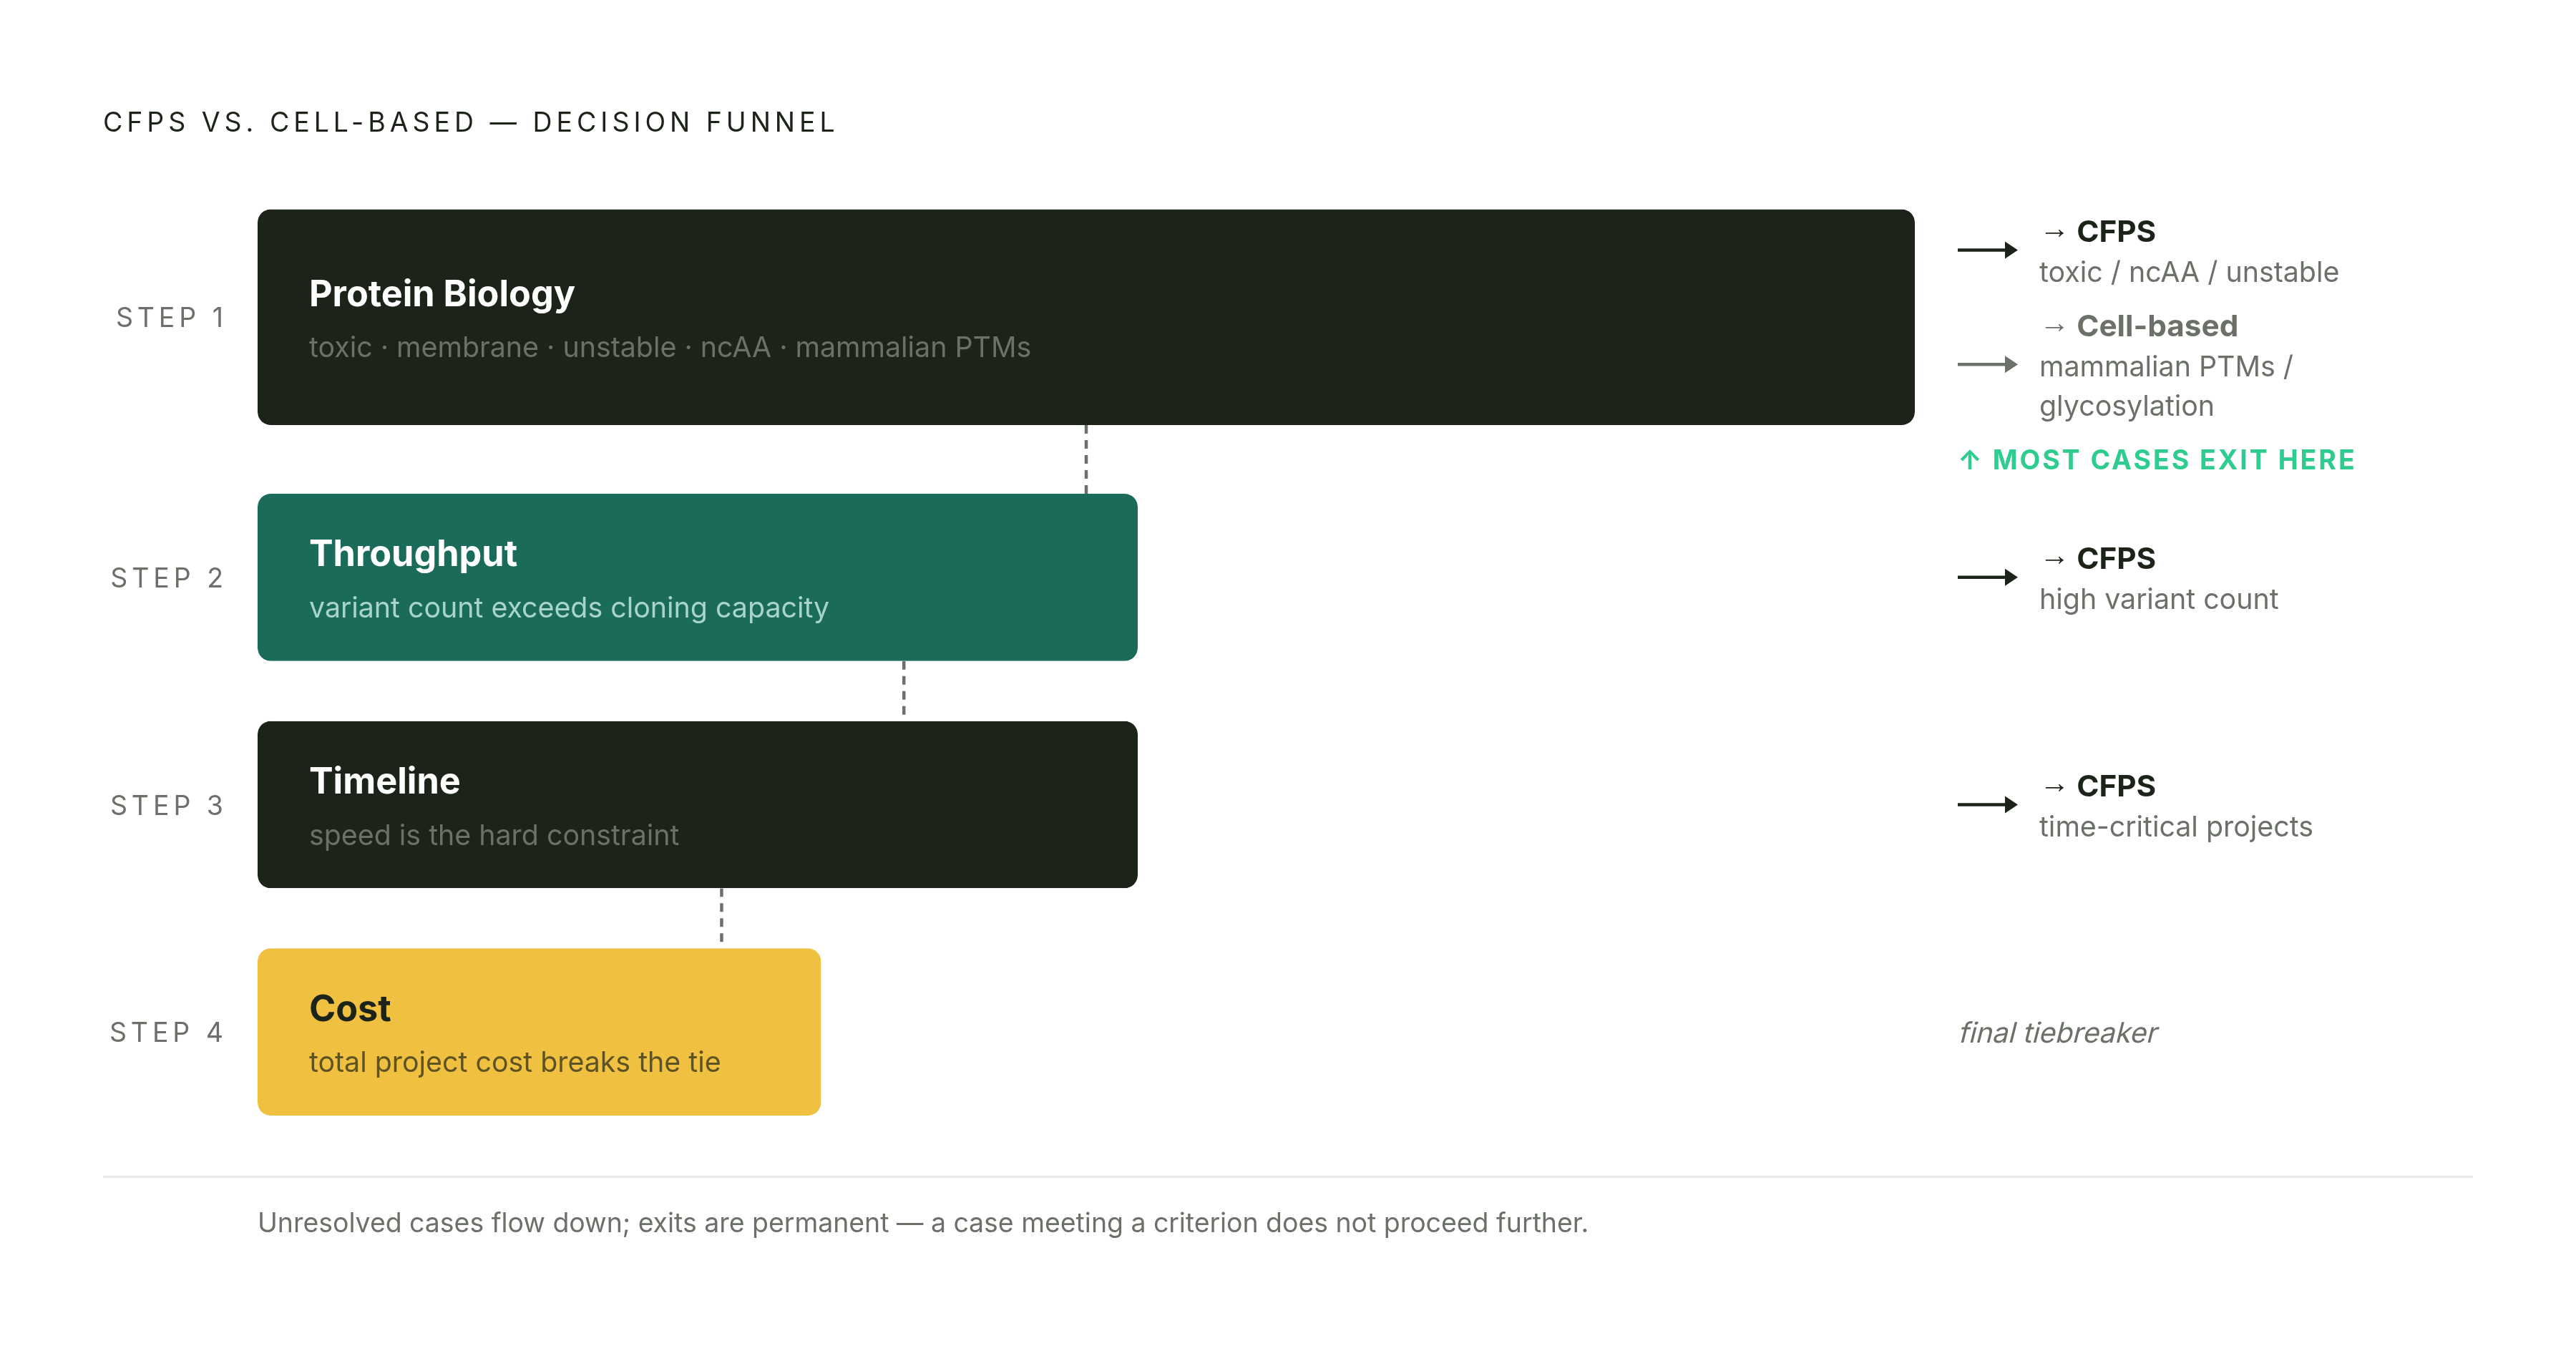
Task: Click the italic 'final tiebreaker' note
Action: click(x=2057, y=1032)
